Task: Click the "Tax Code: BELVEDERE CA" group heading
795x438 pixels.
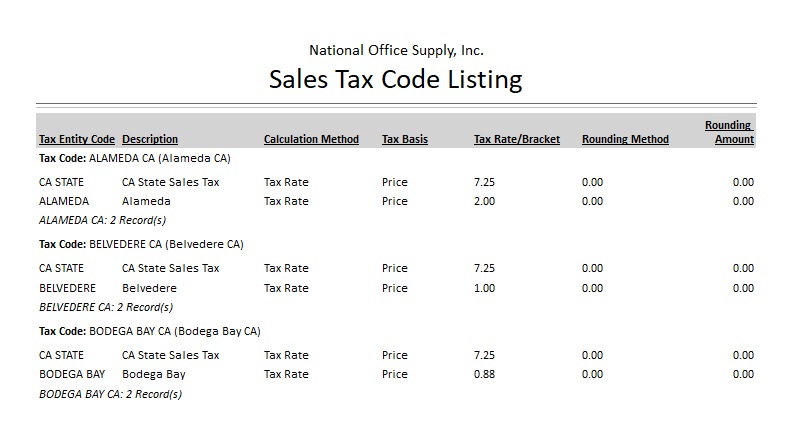Action: [141, 244]
